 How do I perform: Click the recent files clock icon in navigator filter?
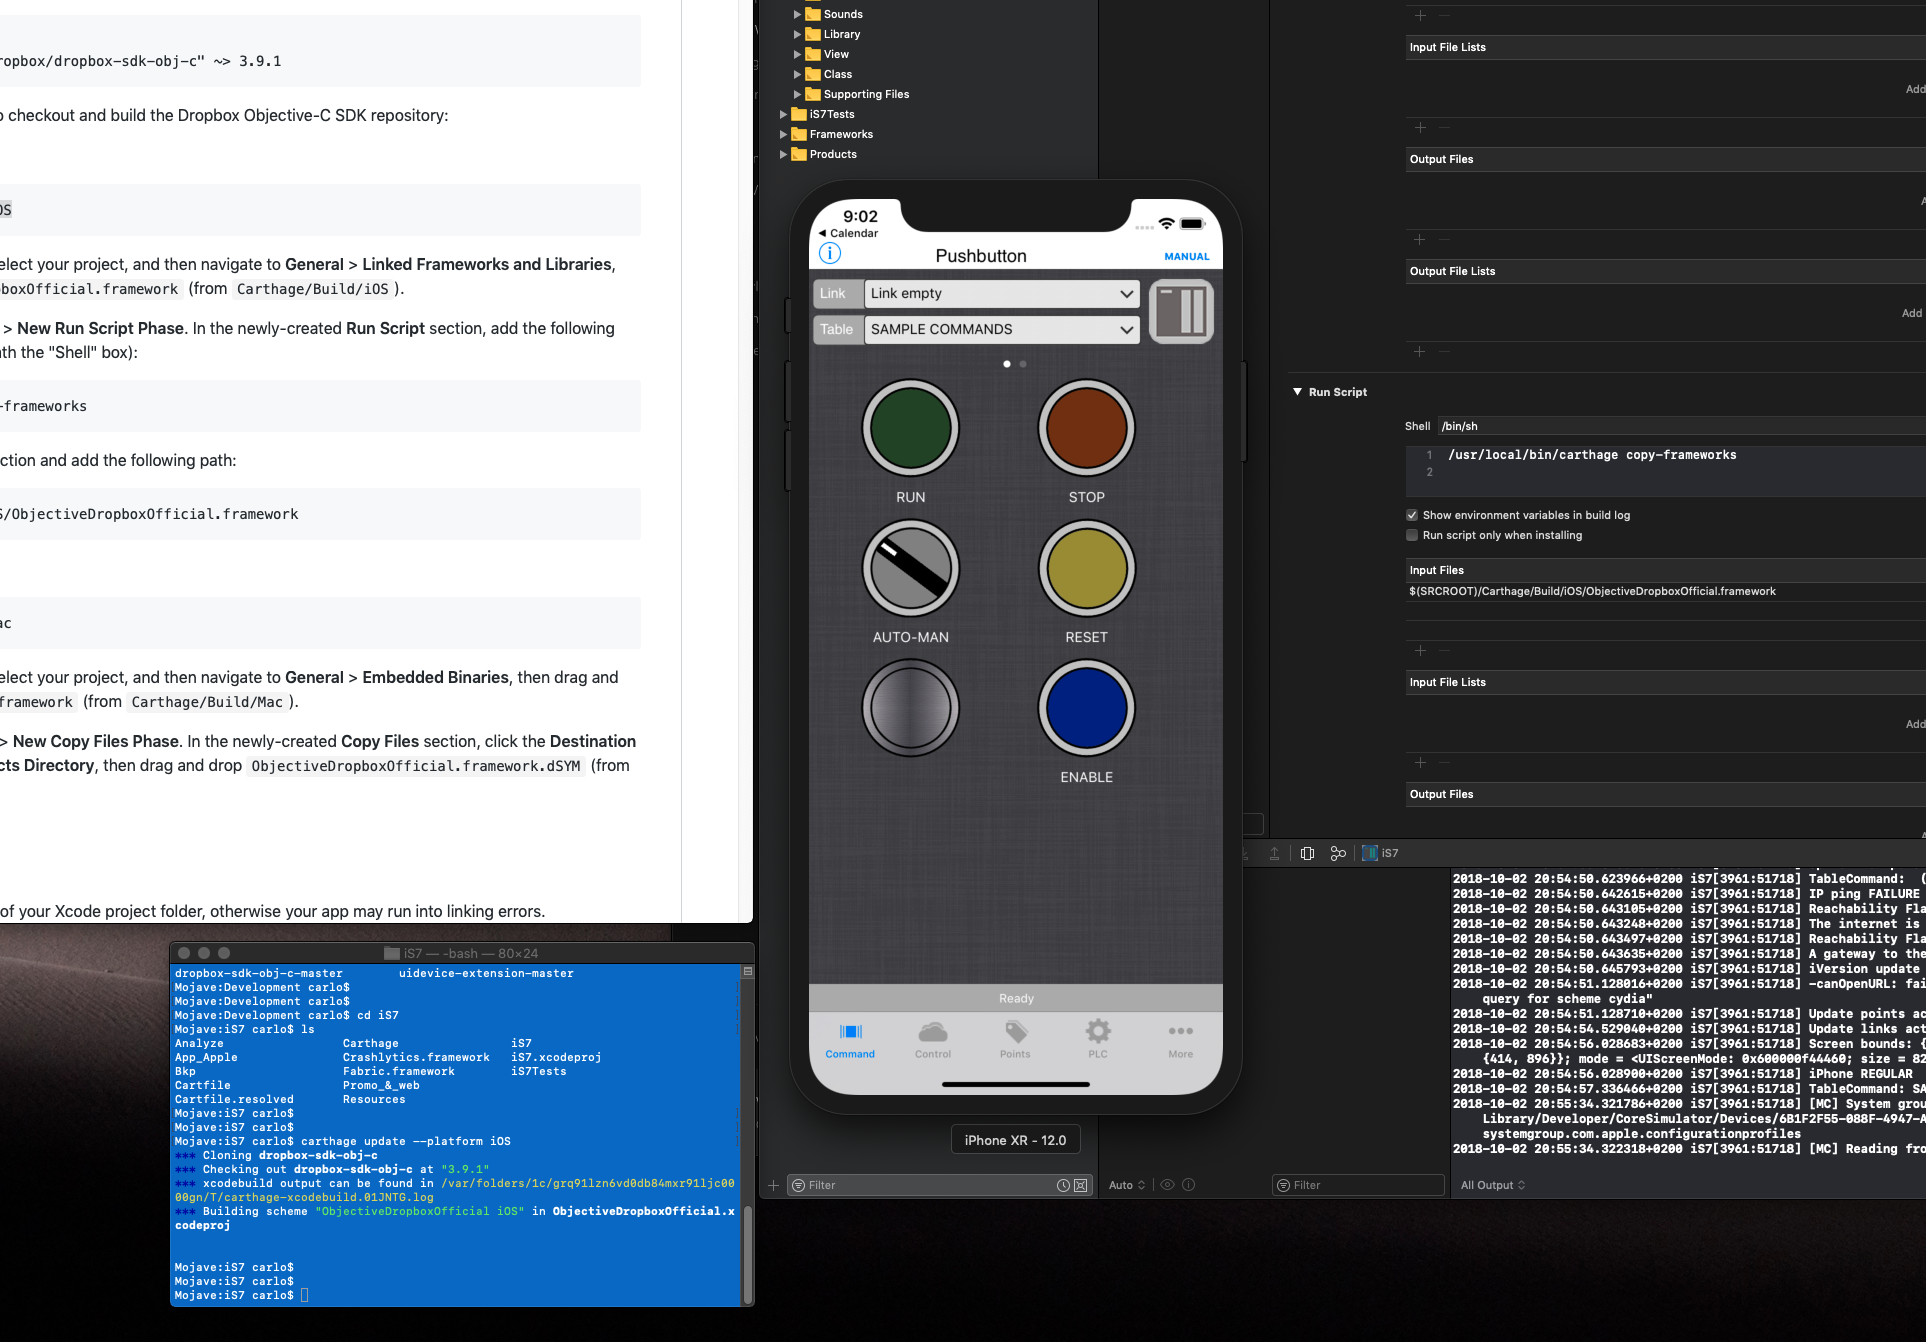click(x=1063, y=1185)
